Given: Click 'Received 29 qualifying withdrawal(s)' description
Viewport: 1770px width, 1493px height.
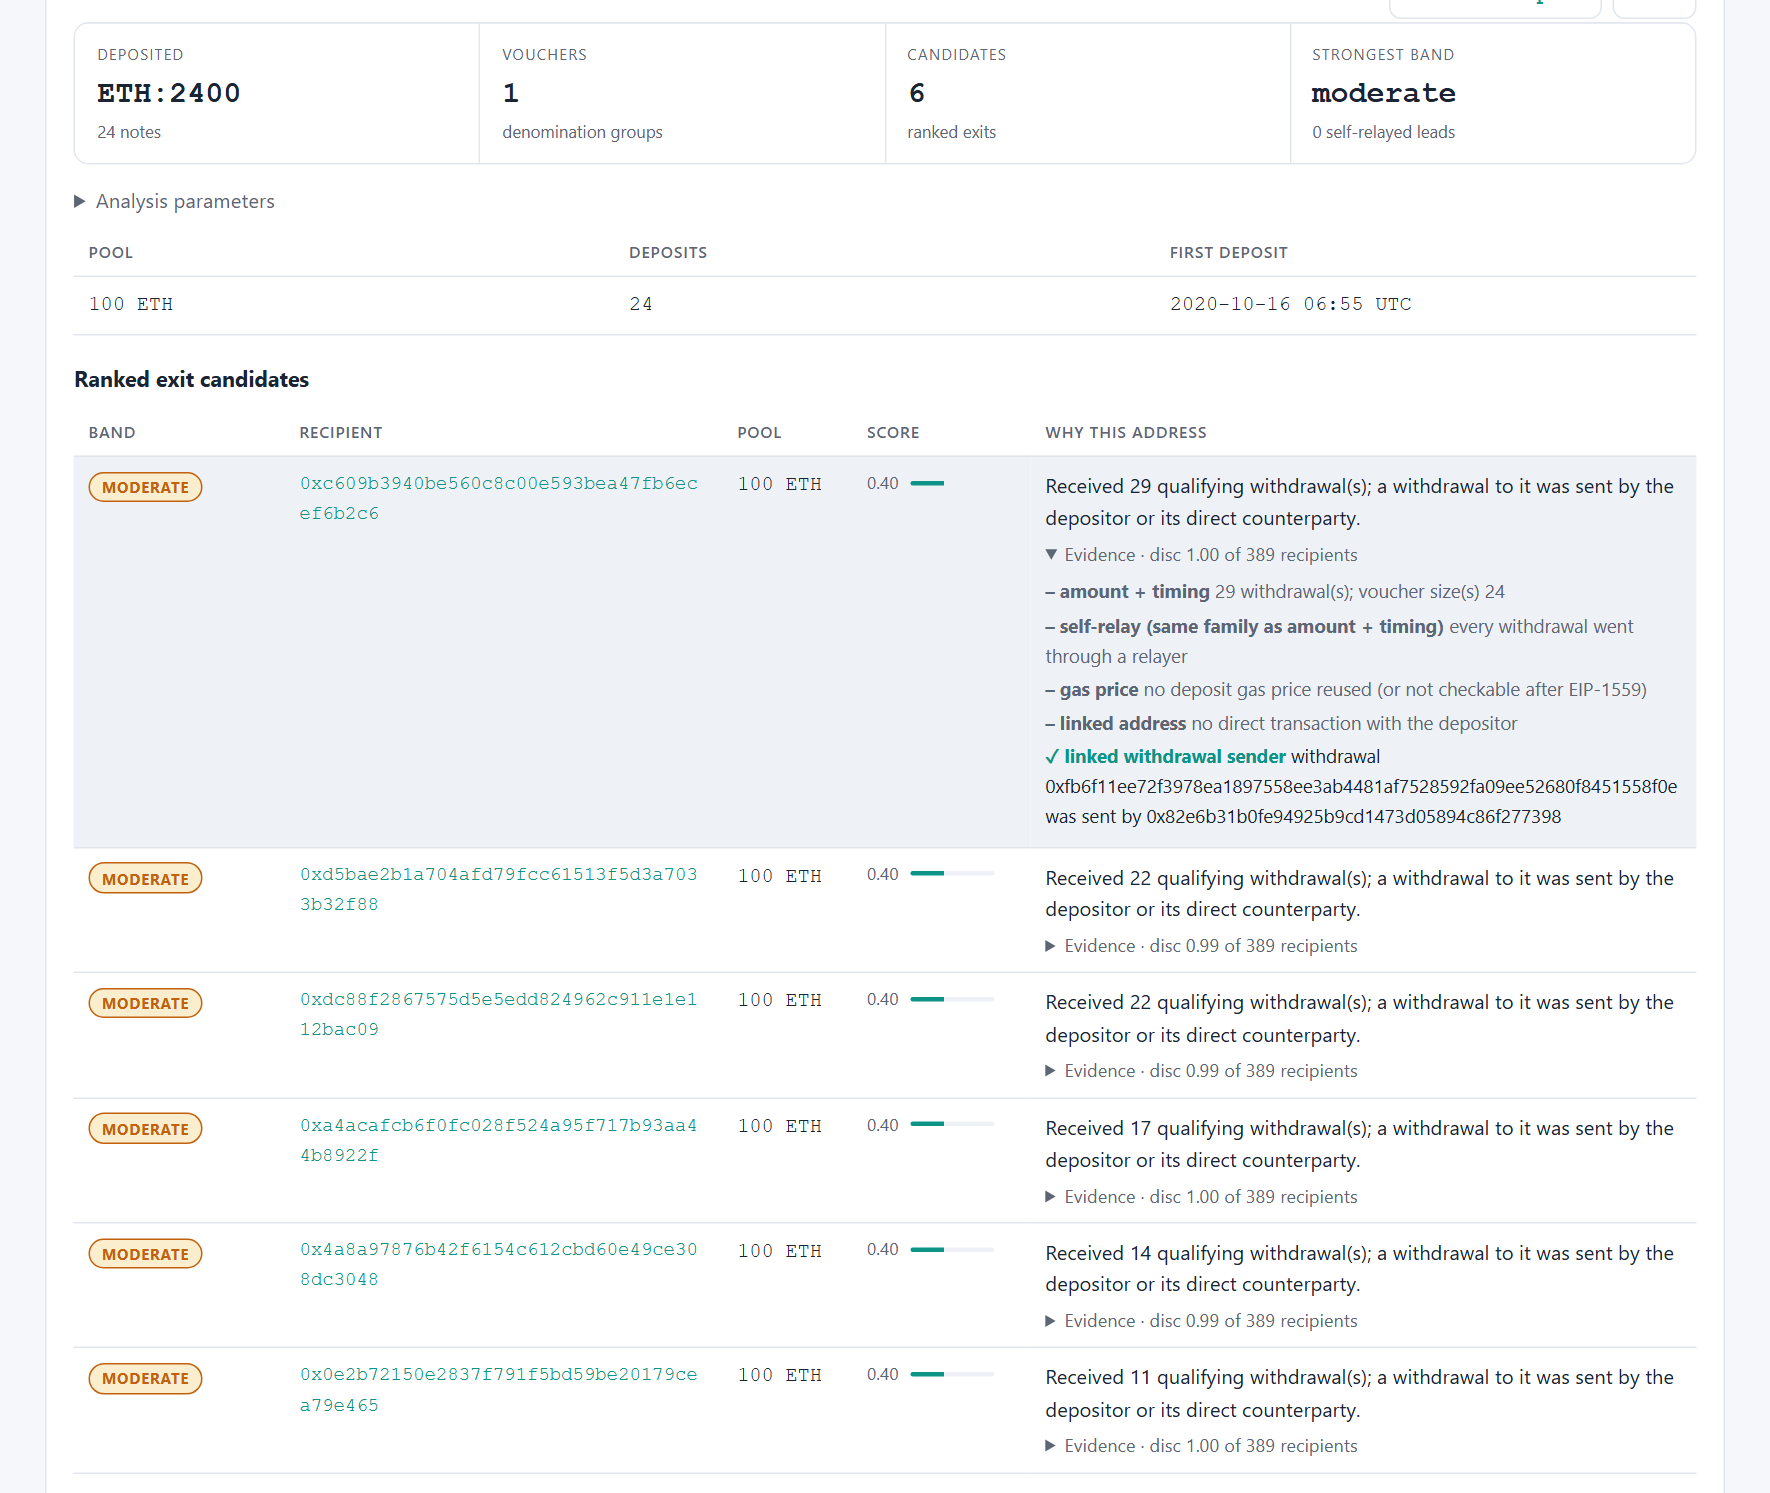Looking at the screenshot, I should click(x=1359, y=502).
